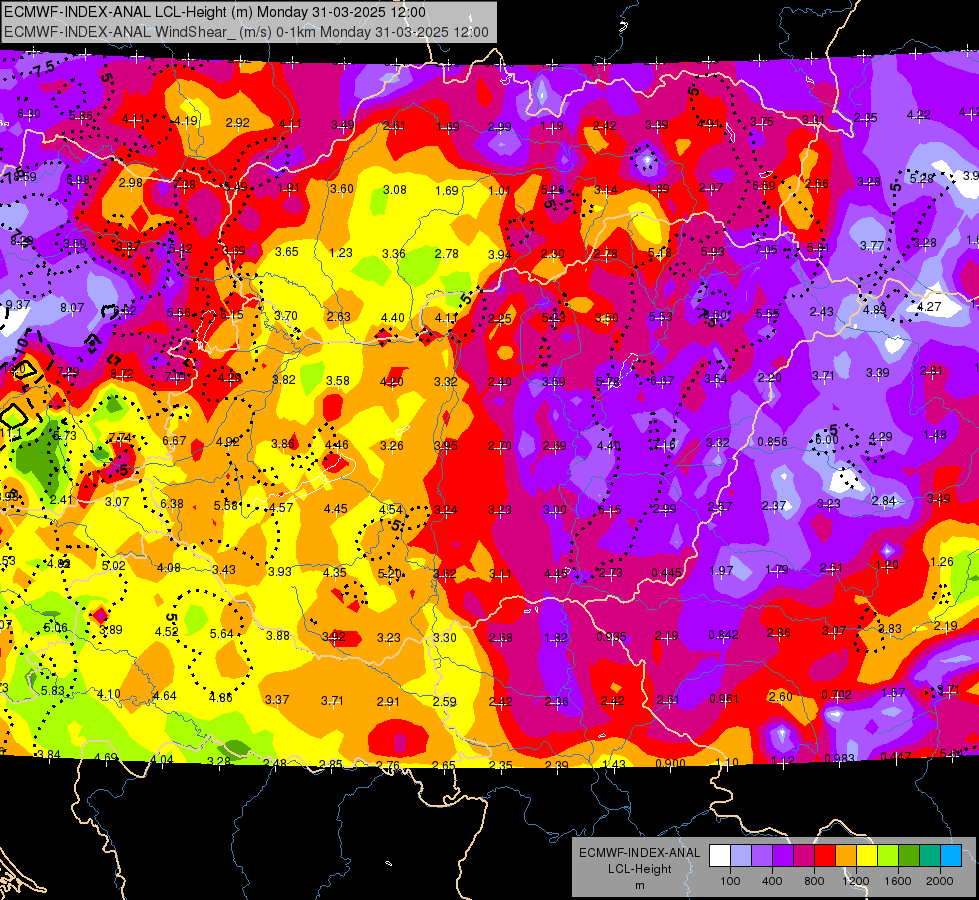
Task: Click the wind shear value 7.05
Action: tap(766, 250)
